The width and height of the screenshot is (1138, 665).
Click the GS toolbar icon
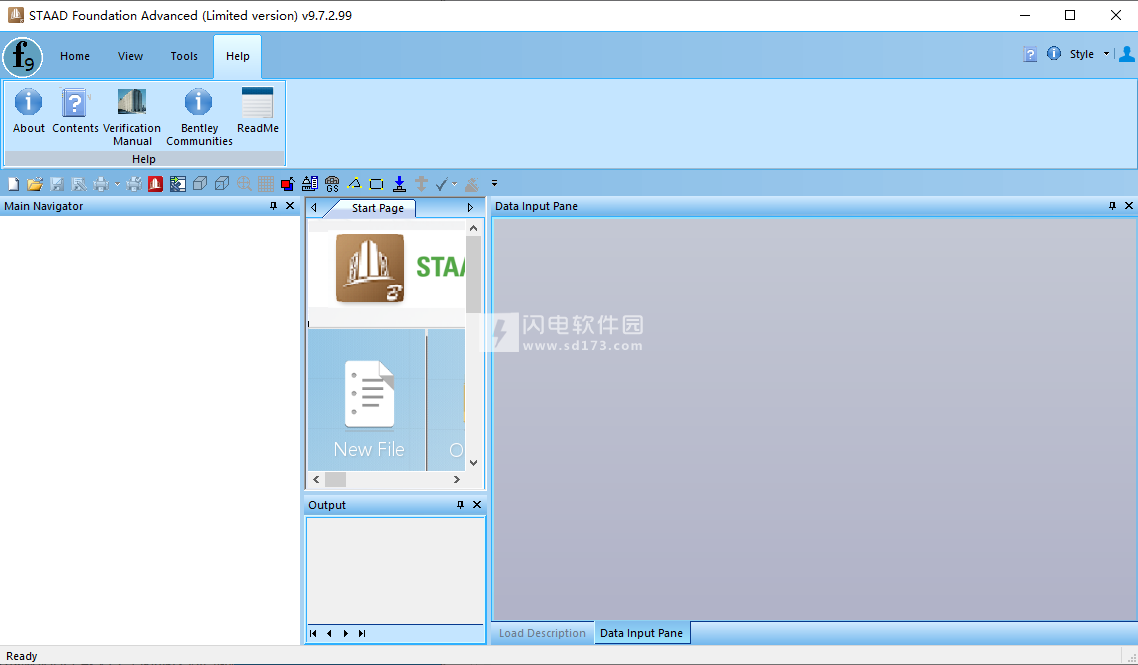tap(332, 184)
